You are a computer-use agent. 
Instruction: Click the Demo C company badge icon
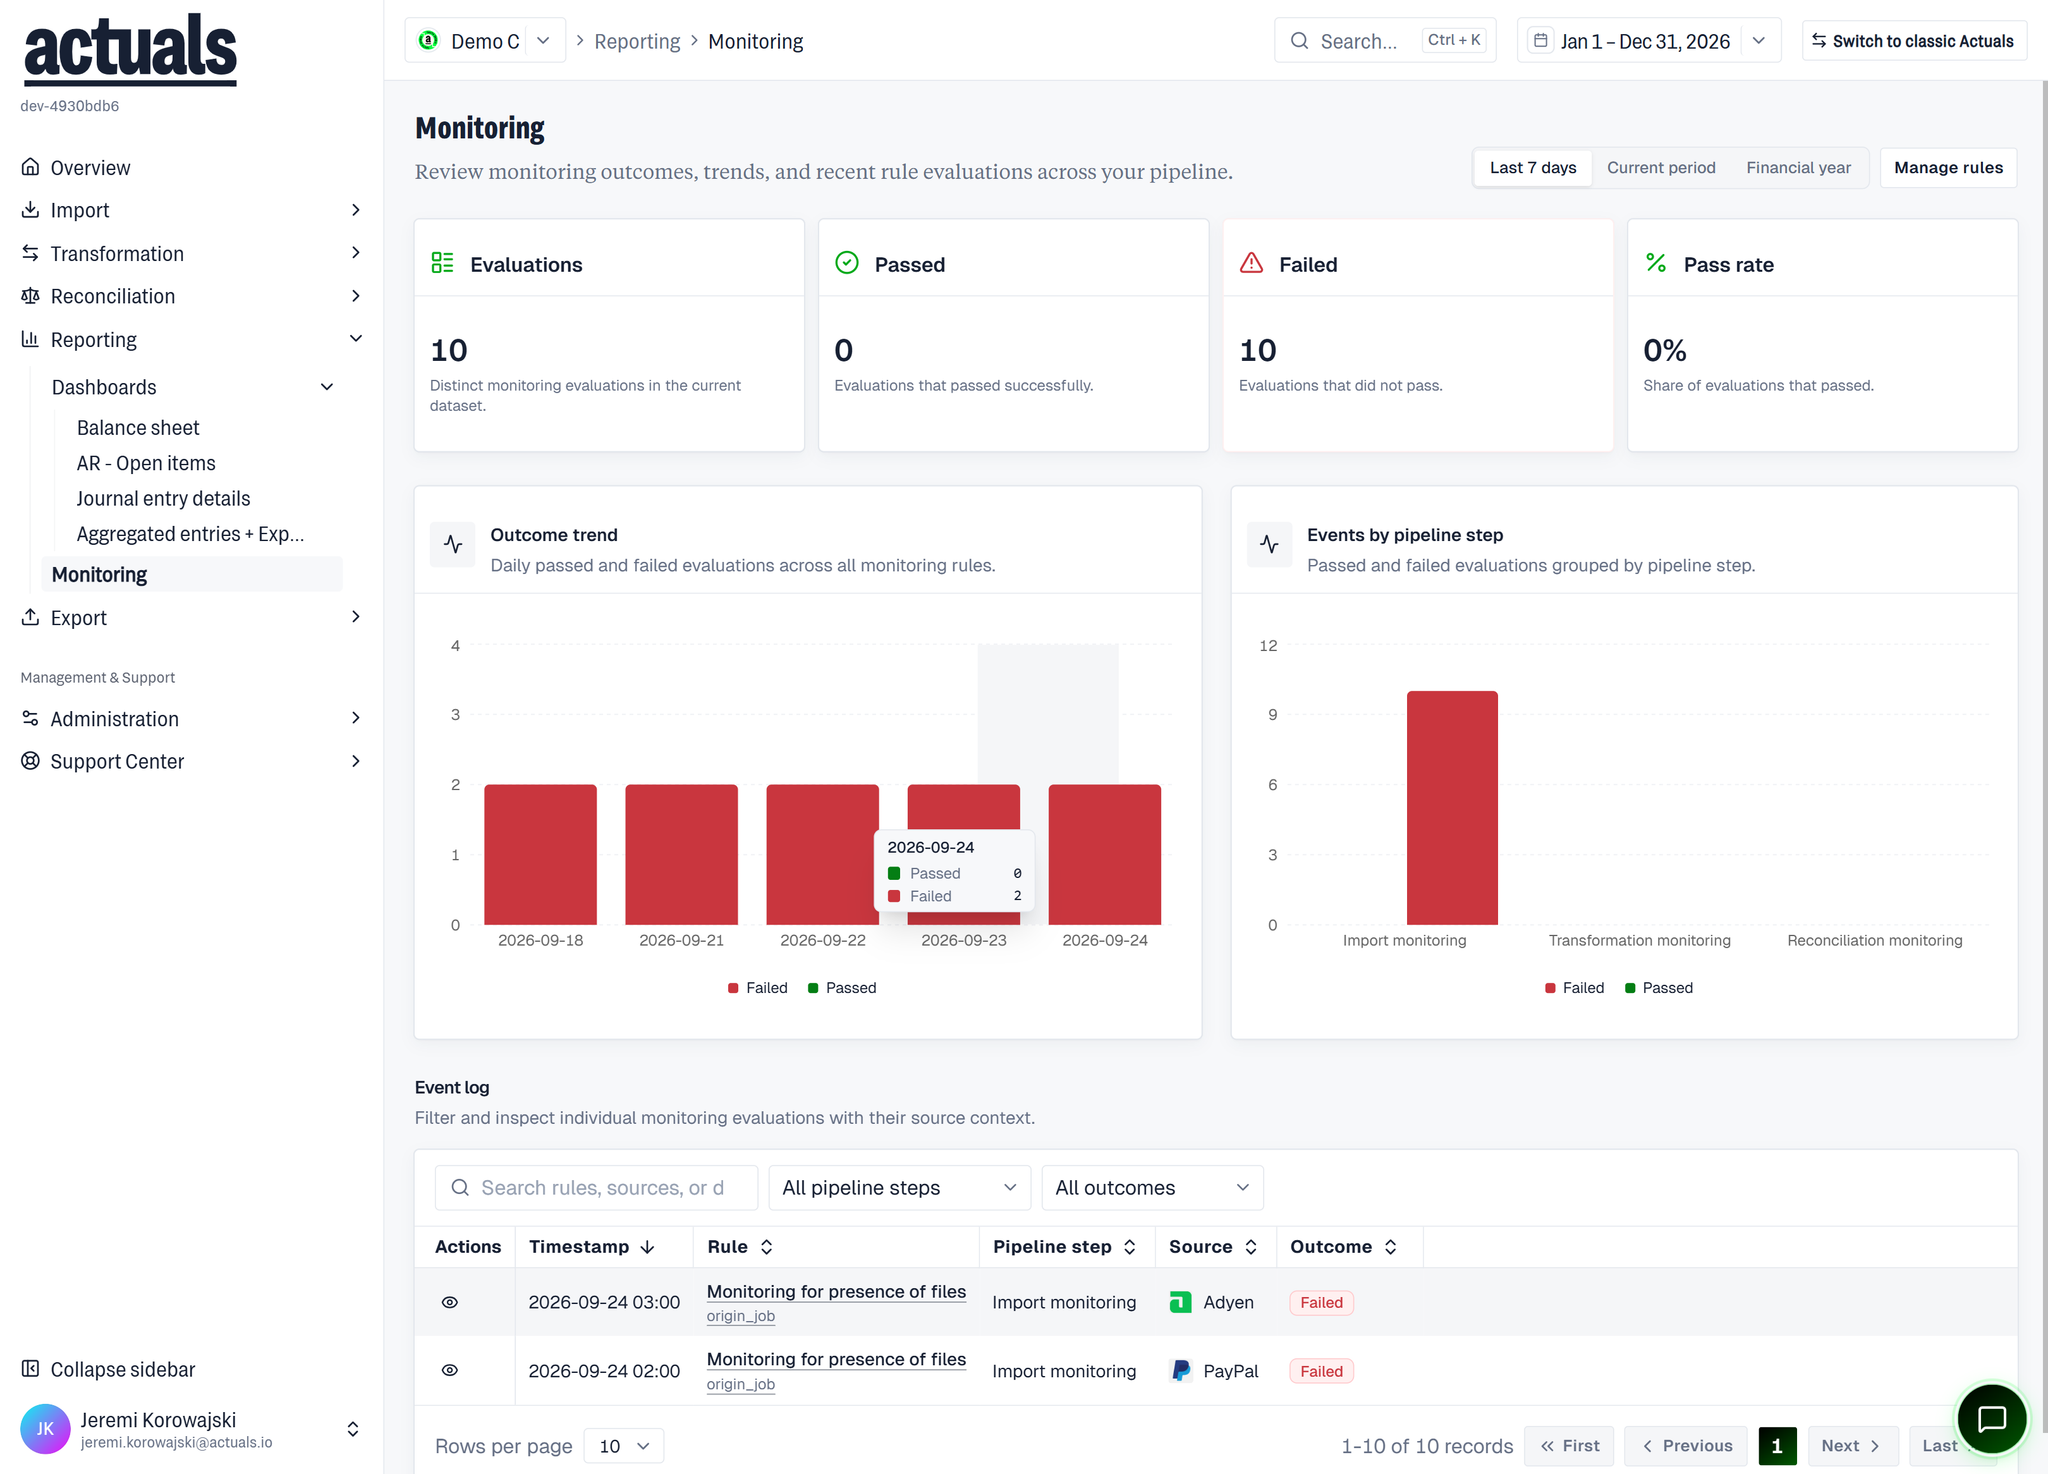point(428,41)
